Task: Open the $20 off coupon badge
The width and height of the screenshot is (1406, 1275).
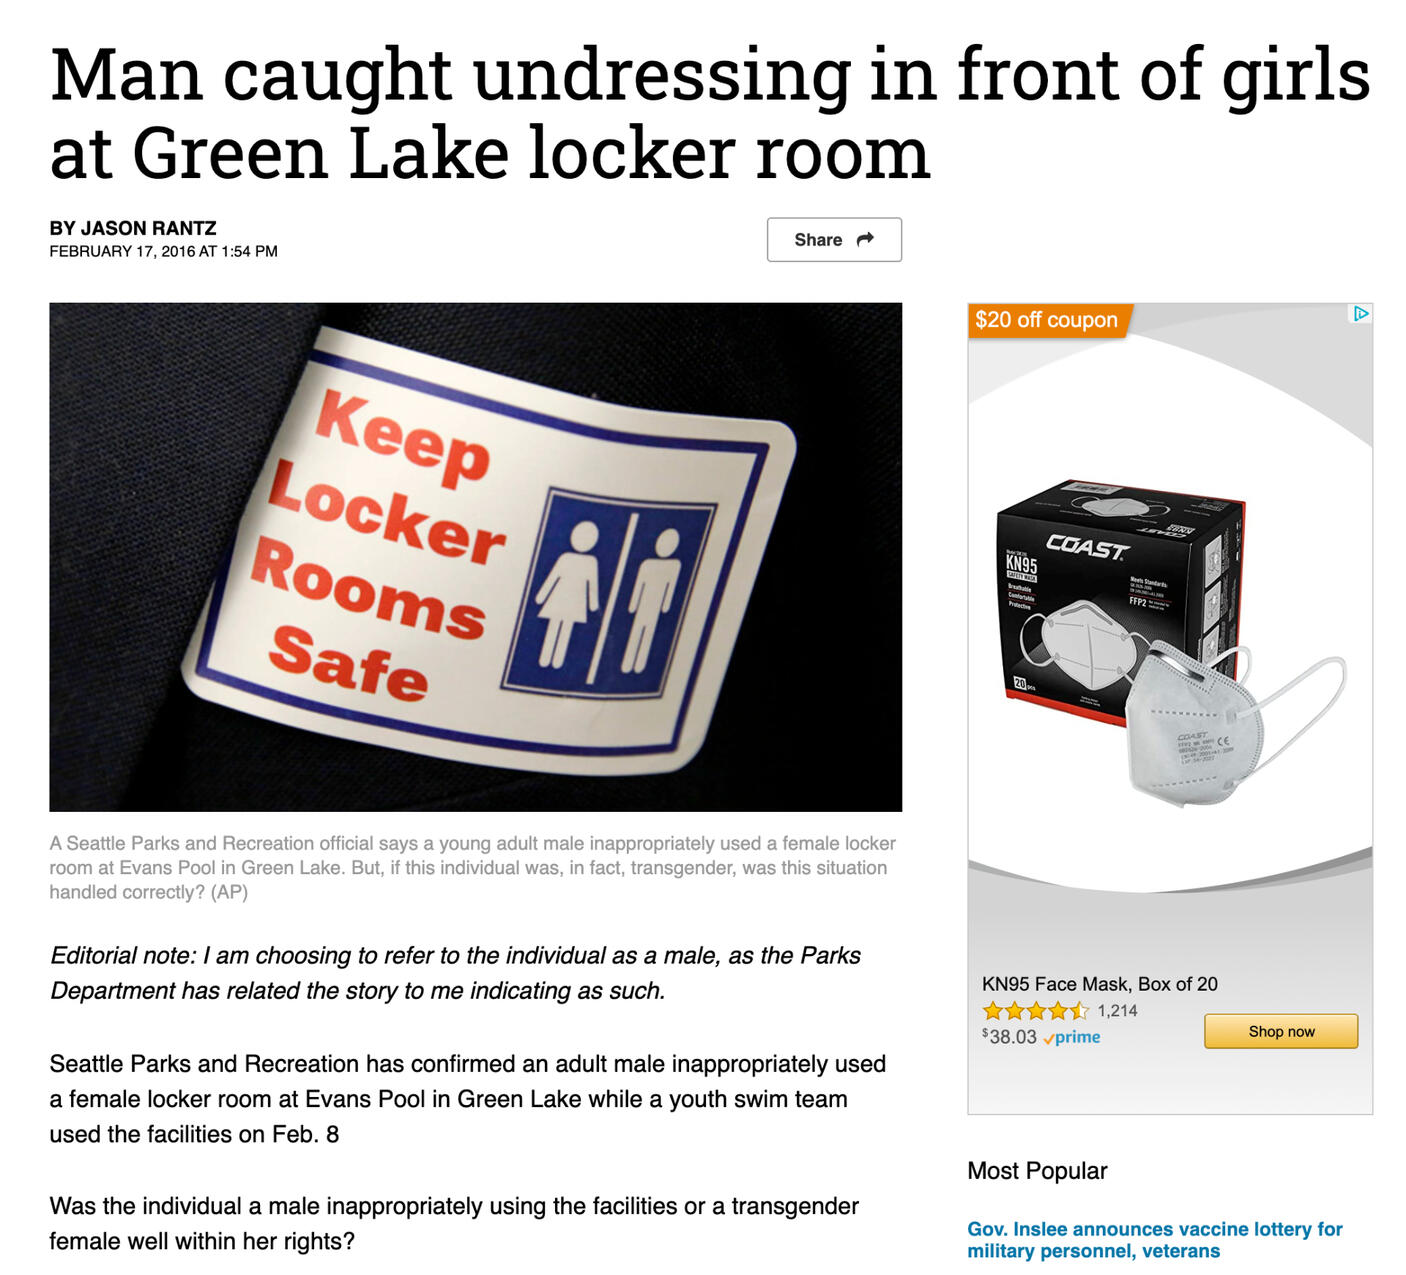Action: point(1048,320)
